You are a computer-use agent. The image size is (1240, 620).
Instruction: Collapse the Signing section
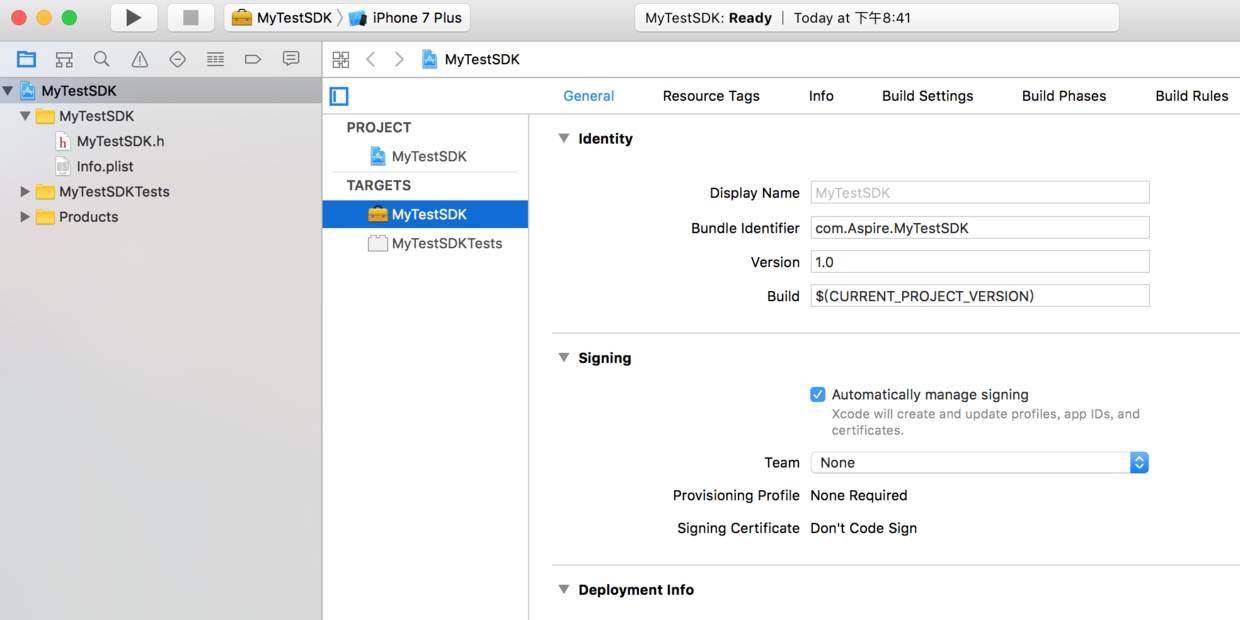pyautogui.click(x=563, y=358)
